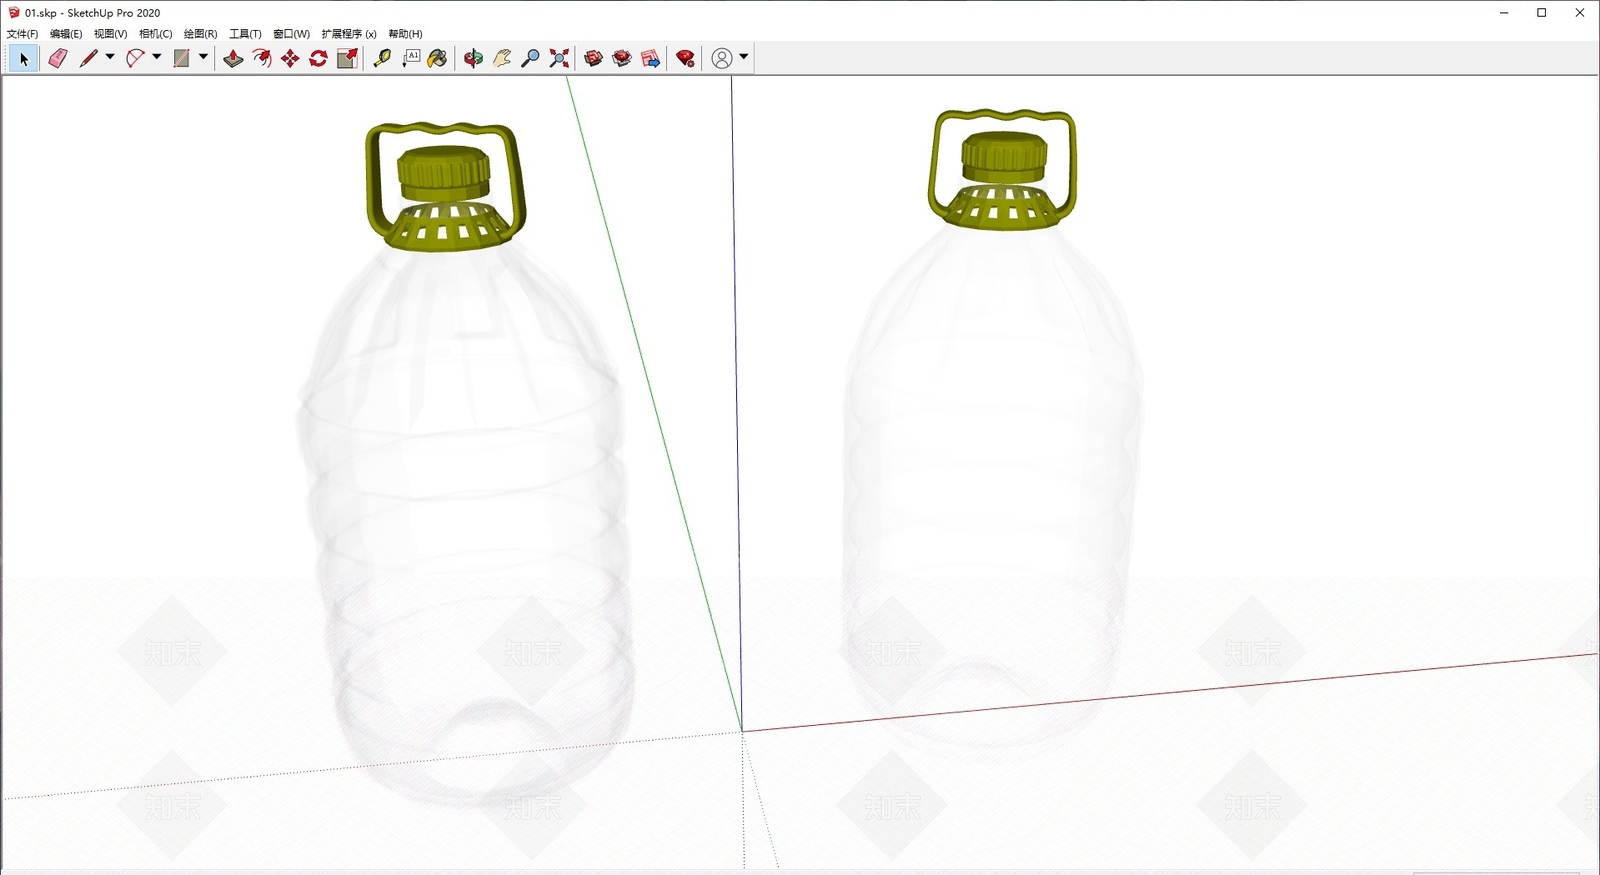Maximize the SketchUp window
1600x875 pixels.
click(1541, 13)
